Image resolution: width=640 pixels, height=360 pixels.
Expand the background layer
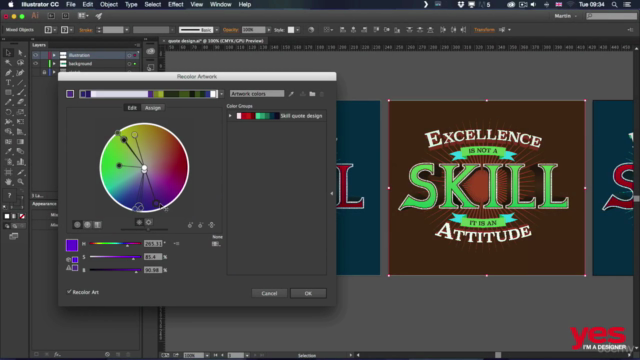click(x=54, y=64)
